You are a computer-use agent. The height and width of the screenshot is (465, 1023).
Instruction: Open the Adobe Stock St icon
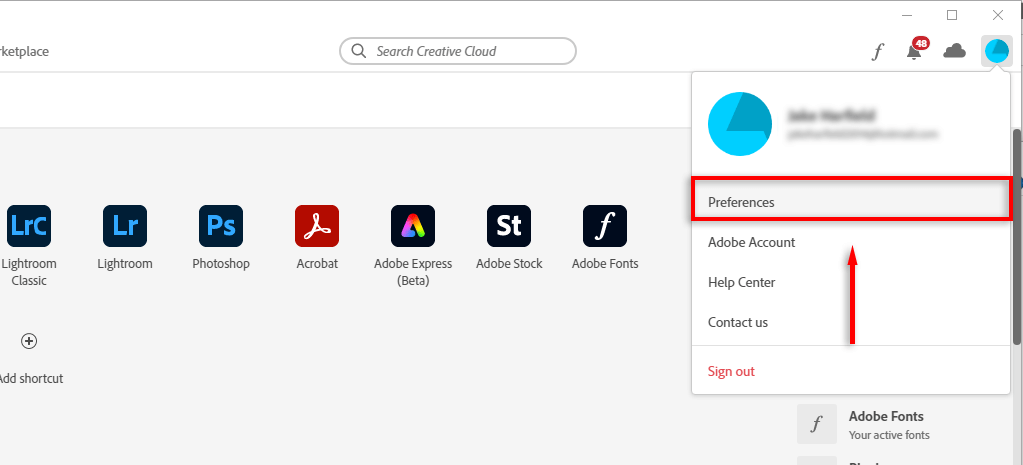point(509,226)
